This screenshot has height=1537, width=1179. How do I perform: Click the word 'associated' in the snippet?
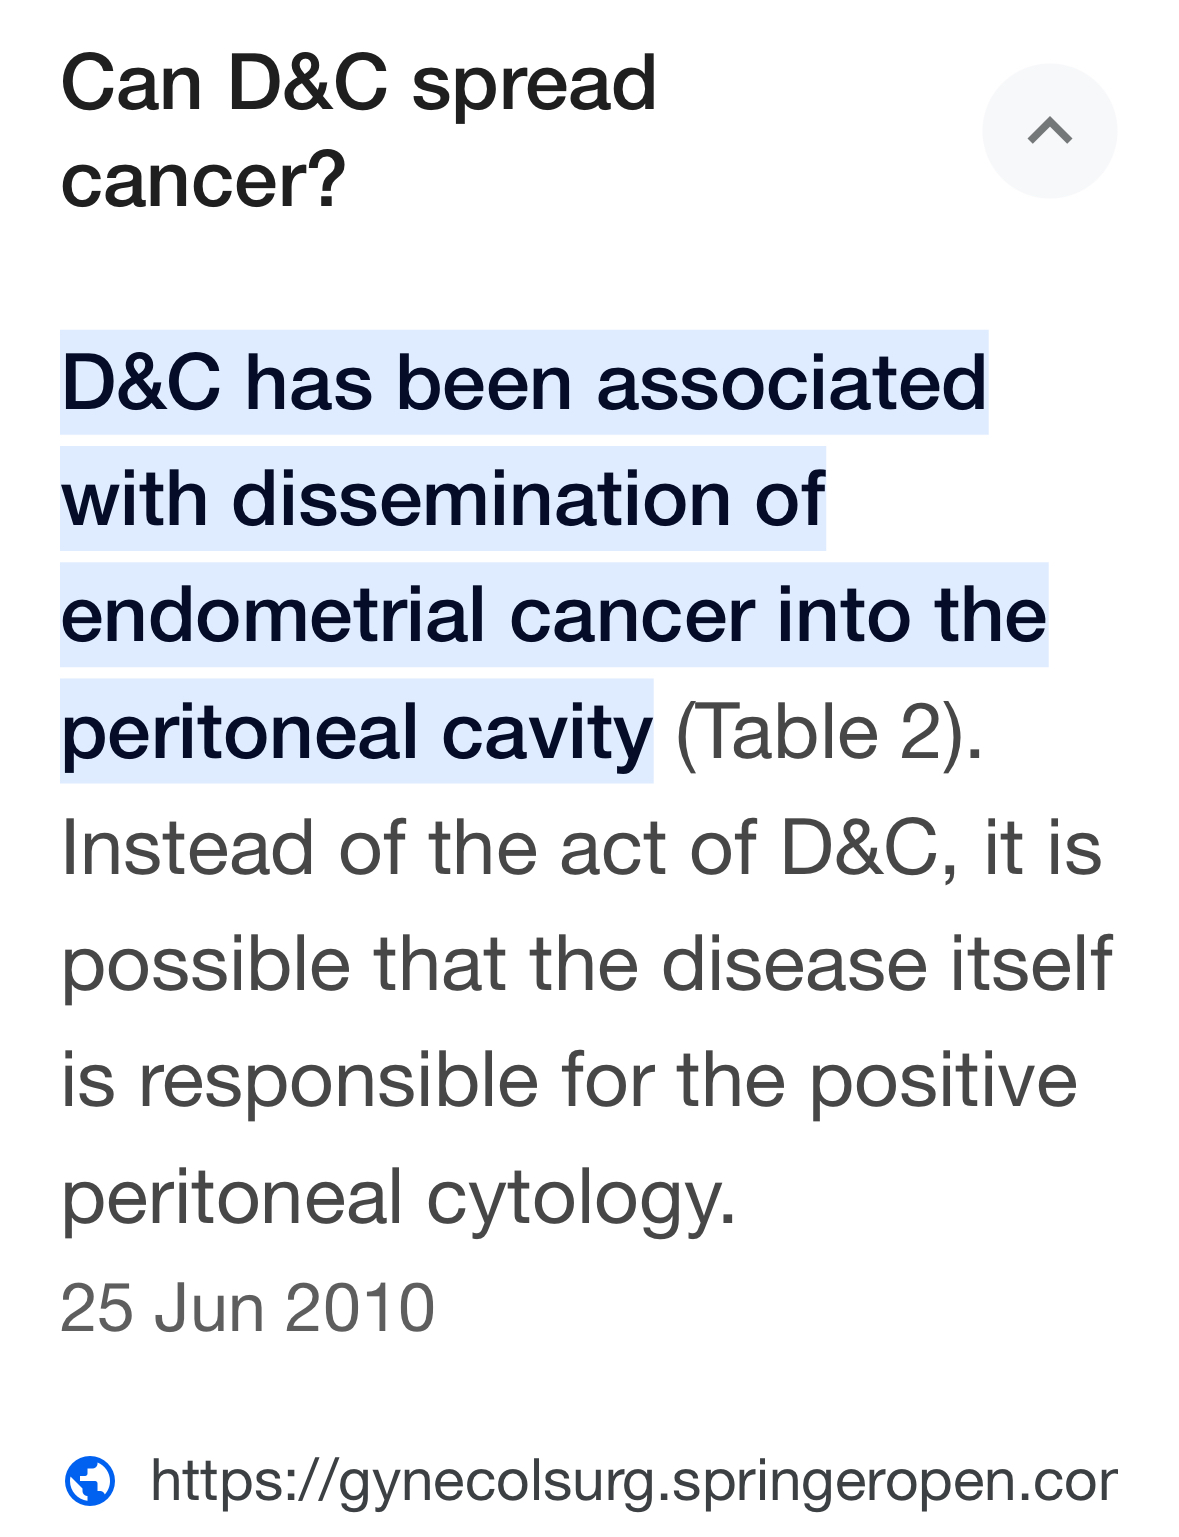[791, 382]
